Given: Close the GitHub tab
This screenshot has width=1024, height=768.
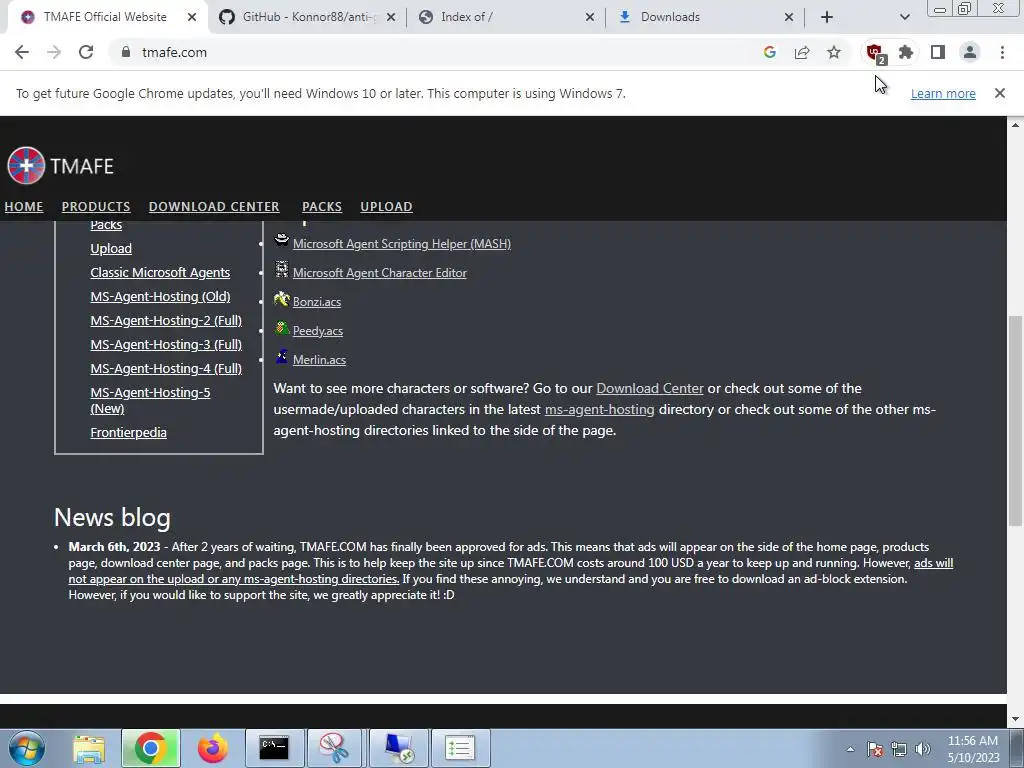Looking at the screenshot, I should tap(391, 17).
